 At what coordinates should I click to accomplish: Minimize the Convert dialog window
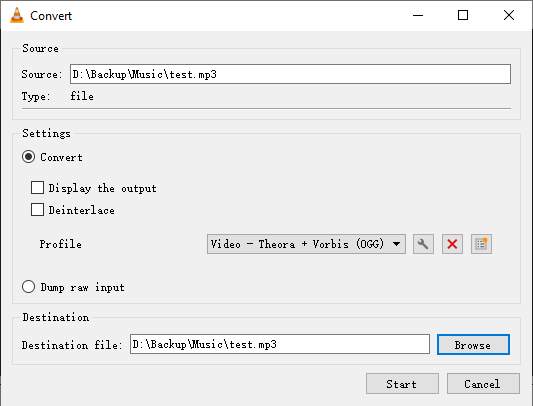[418, 15]
